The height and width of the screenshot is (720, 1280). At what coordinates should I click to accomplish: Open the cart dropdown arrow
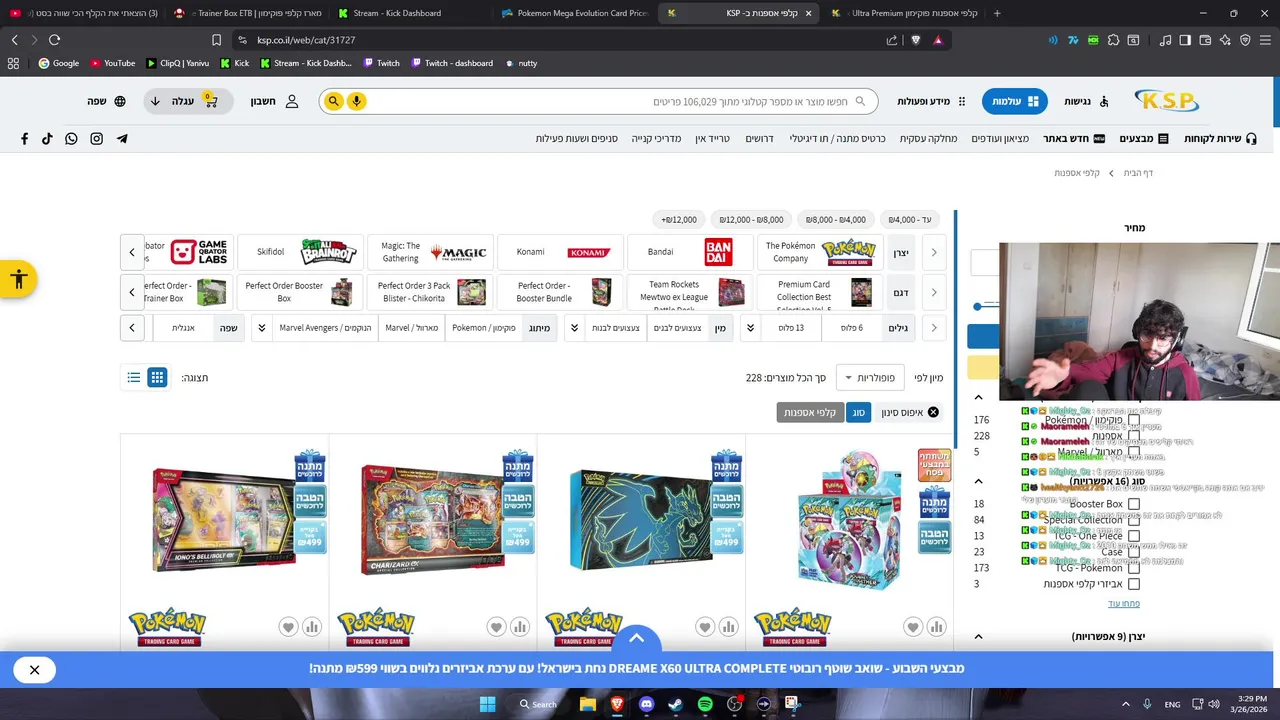155,101
